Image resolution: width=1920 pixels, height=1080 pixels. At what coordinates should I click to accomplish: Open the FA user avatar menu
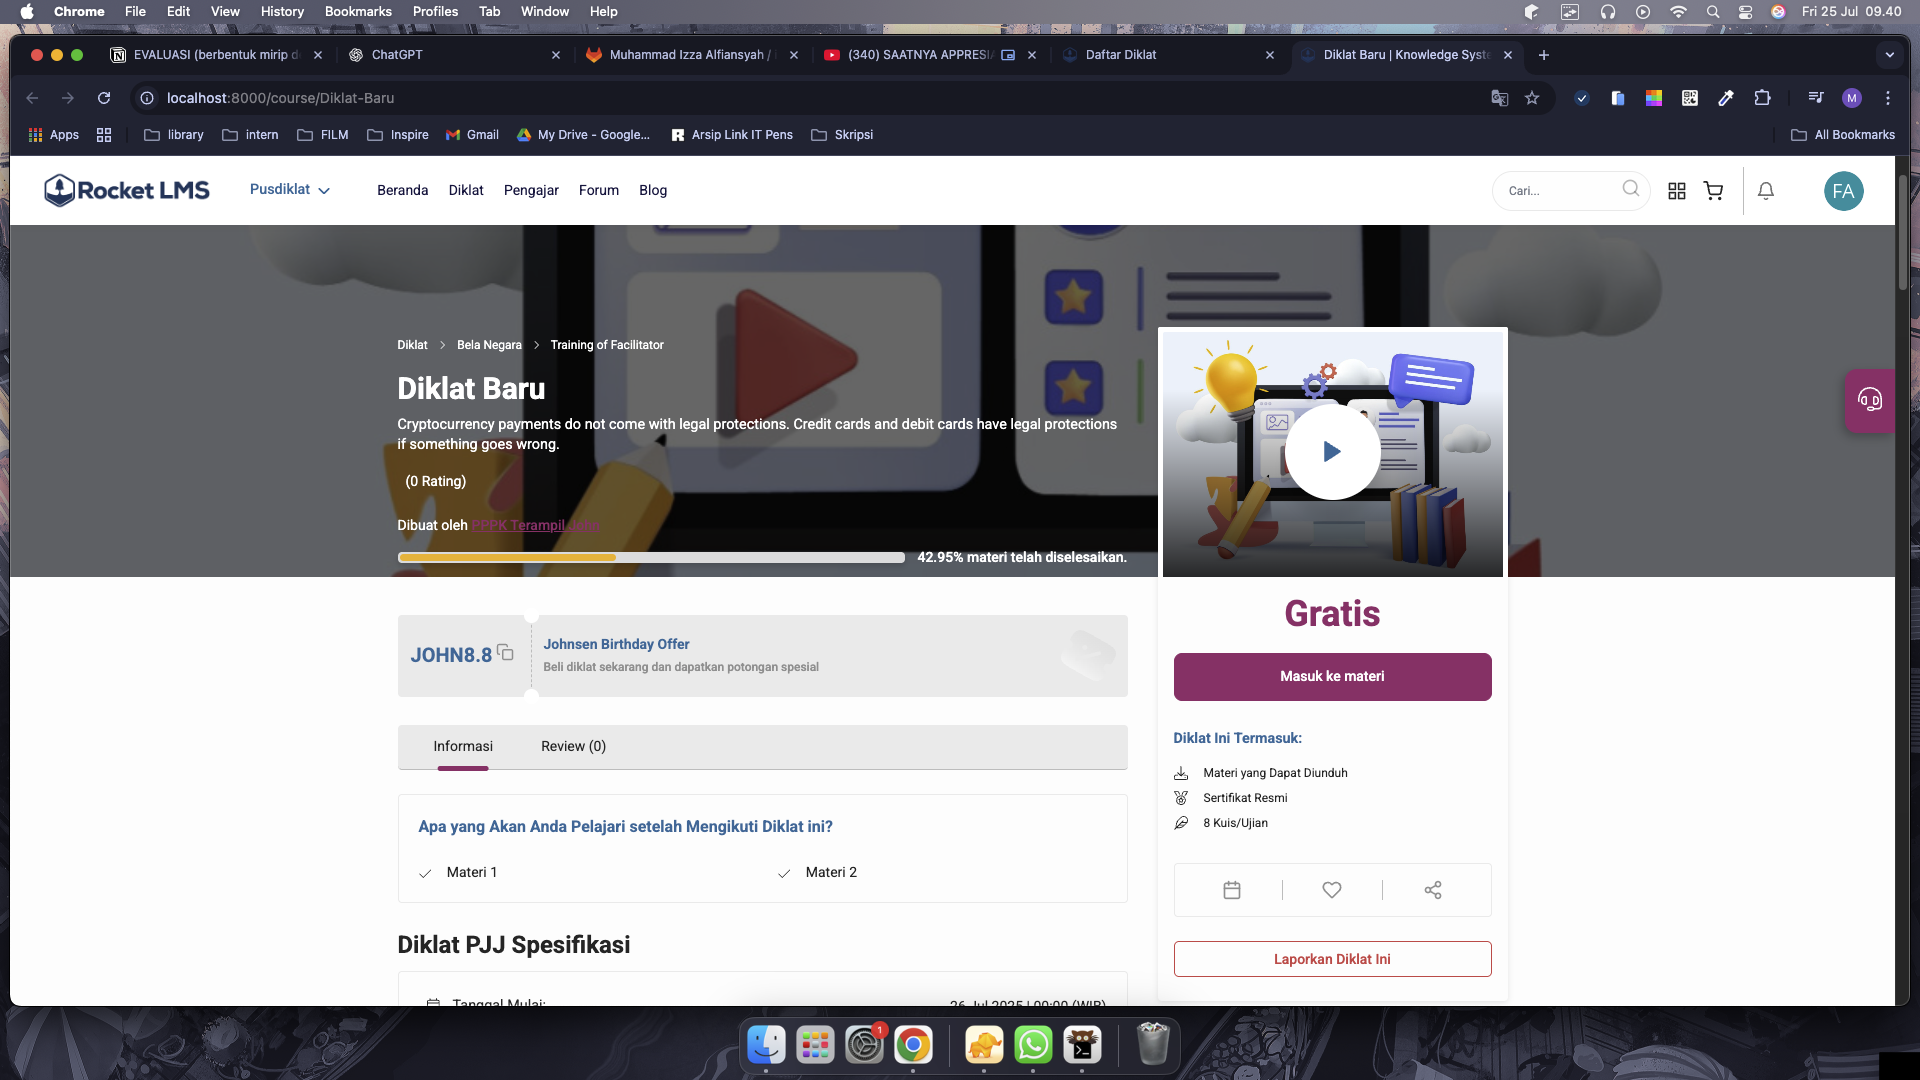coord(1843,191)
